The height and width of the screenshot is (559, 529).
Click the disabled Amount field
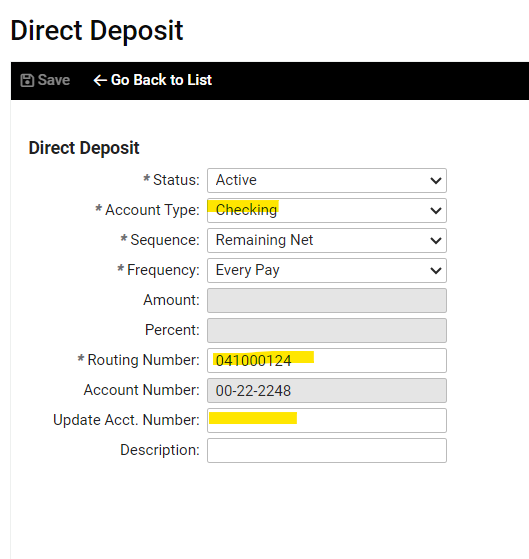tap(327, 300)
